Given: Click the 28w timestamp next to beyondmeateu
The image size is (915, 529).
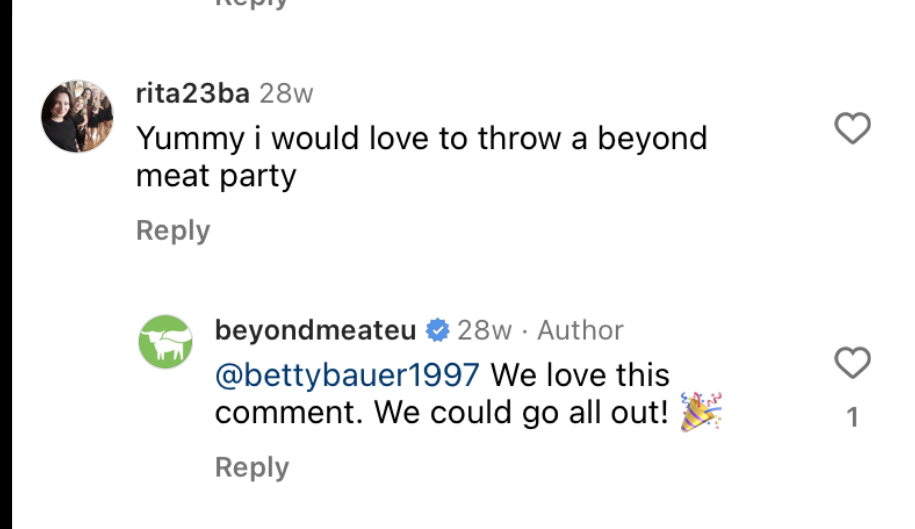Looking at the screenshot, I should (x=485, y=330).
